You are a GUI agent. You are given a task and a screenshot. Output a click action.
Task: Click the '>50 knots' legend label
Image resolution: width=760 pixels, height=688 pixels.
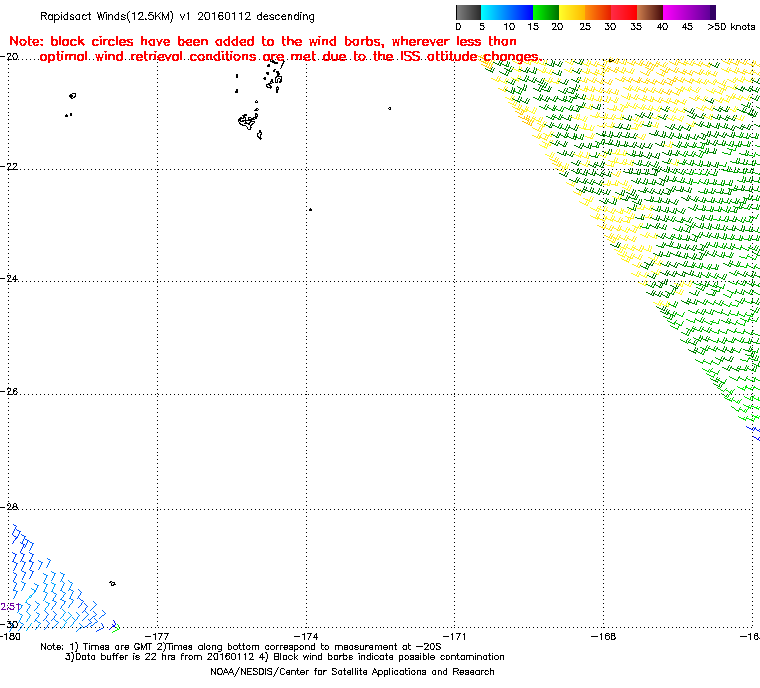731,27
